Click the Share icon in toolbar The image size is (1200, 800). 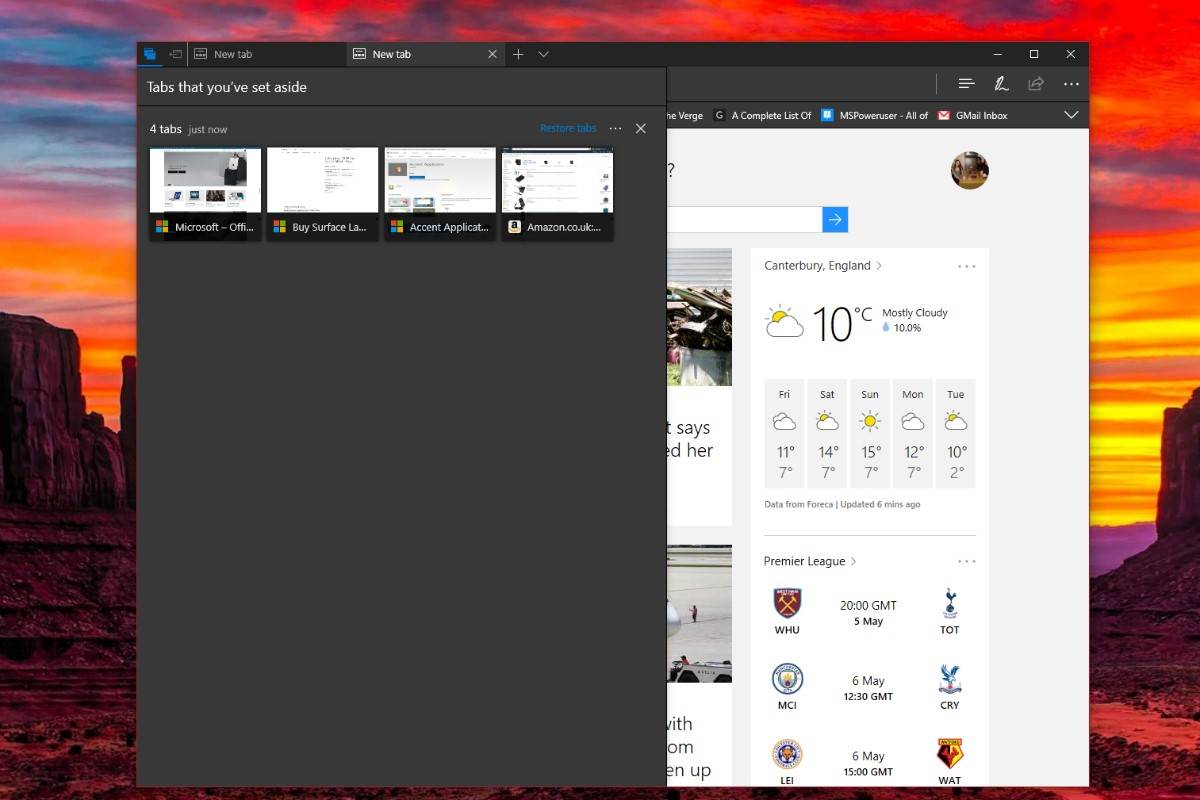click(x=1036, y=84)
